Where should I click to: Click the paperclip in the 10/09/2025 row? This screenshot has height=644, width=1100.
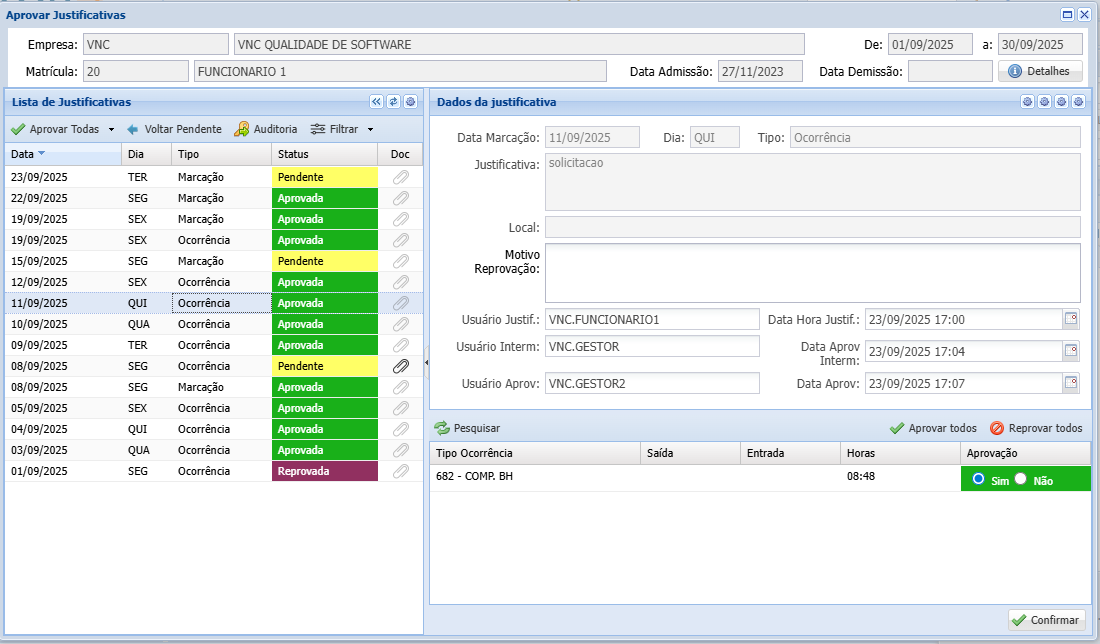(401, 324)
